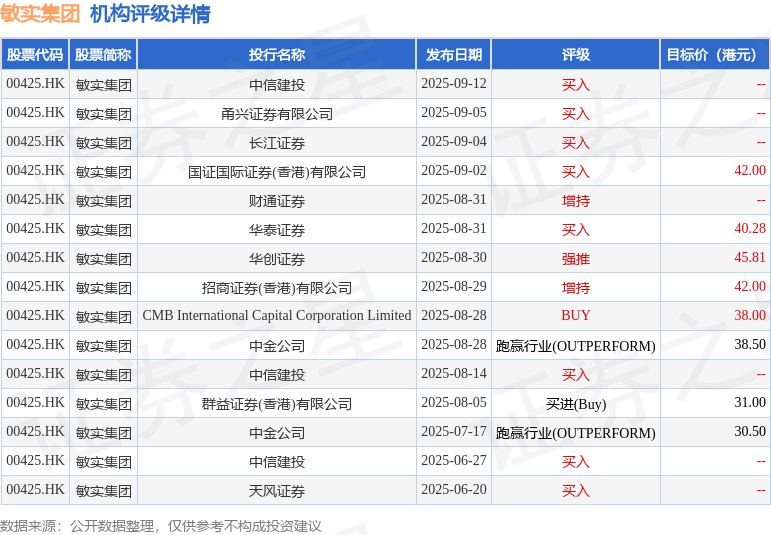Click the 敏实集团 title text

click(40, 13)
